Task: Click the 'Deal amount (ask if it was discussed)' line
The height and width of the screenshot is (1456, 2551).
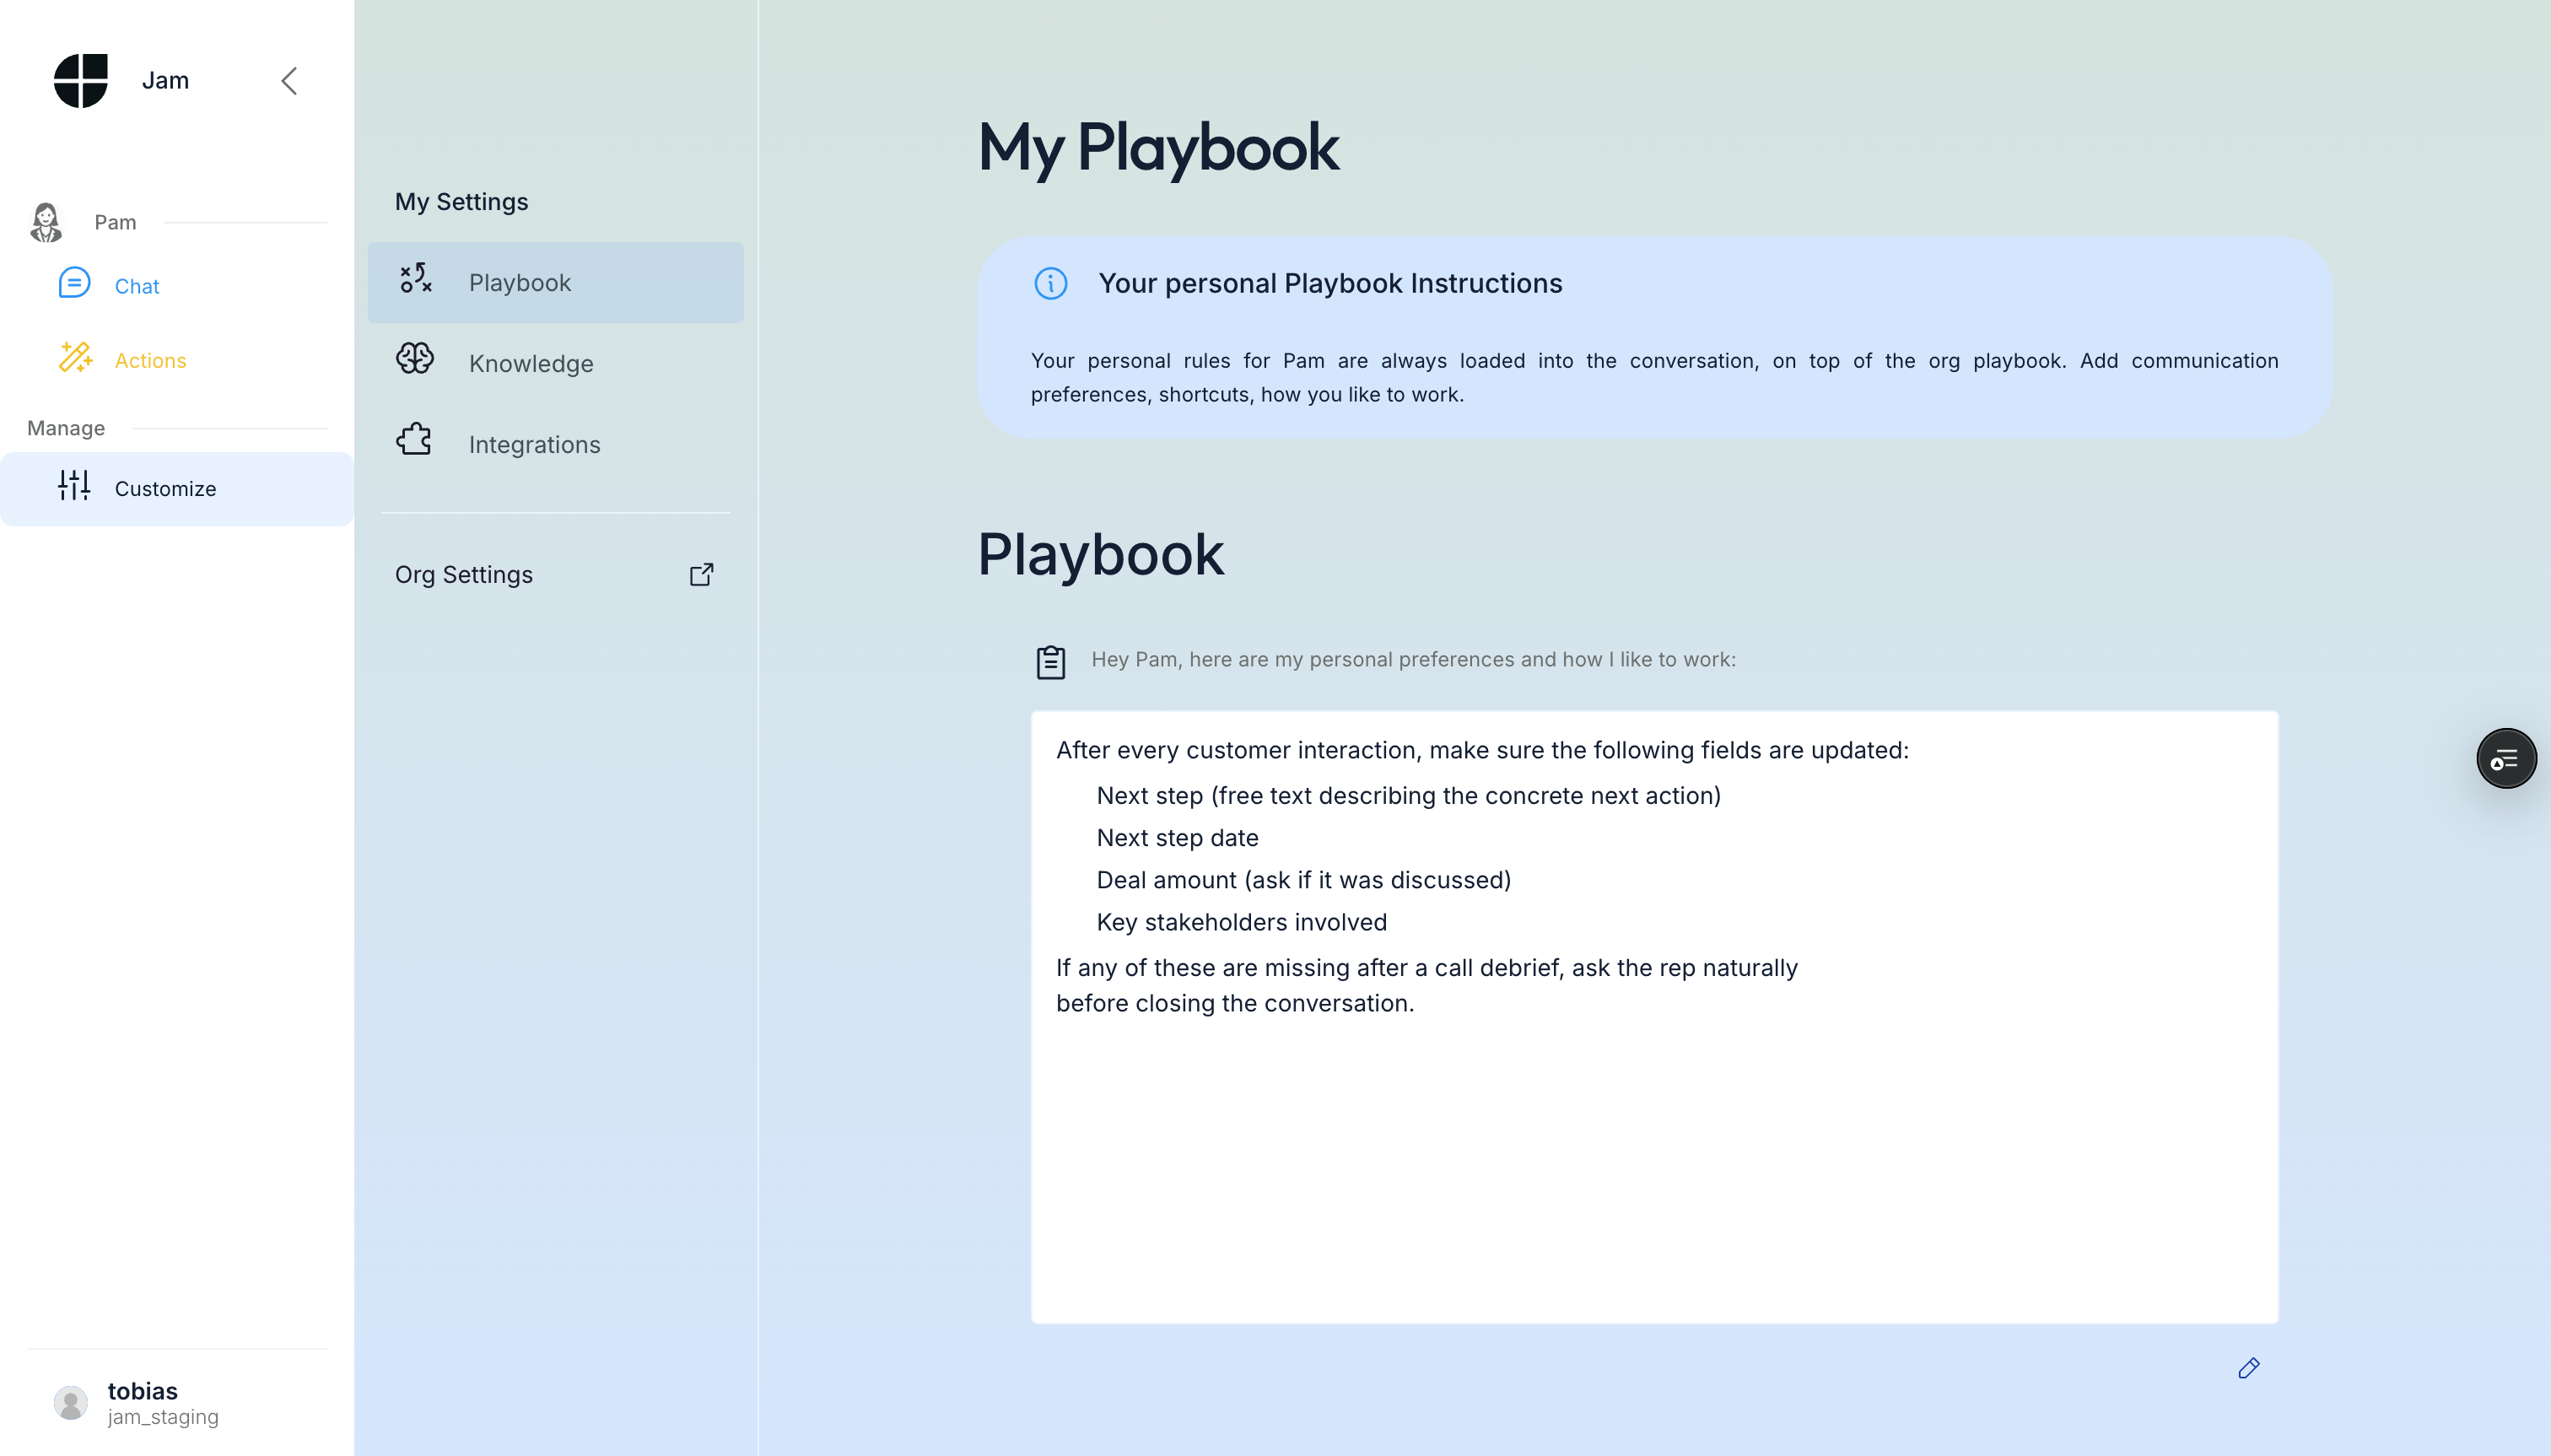Action: [x=1303, y=880]
